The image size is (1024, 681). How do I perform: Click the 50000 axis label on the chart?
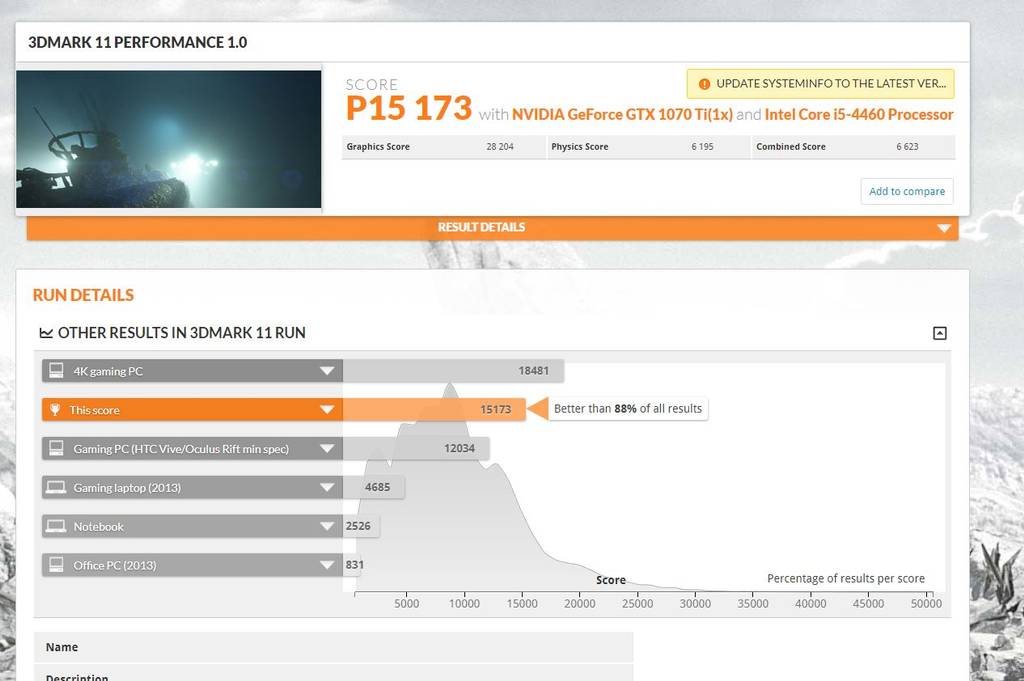click(x=926, y=604)
